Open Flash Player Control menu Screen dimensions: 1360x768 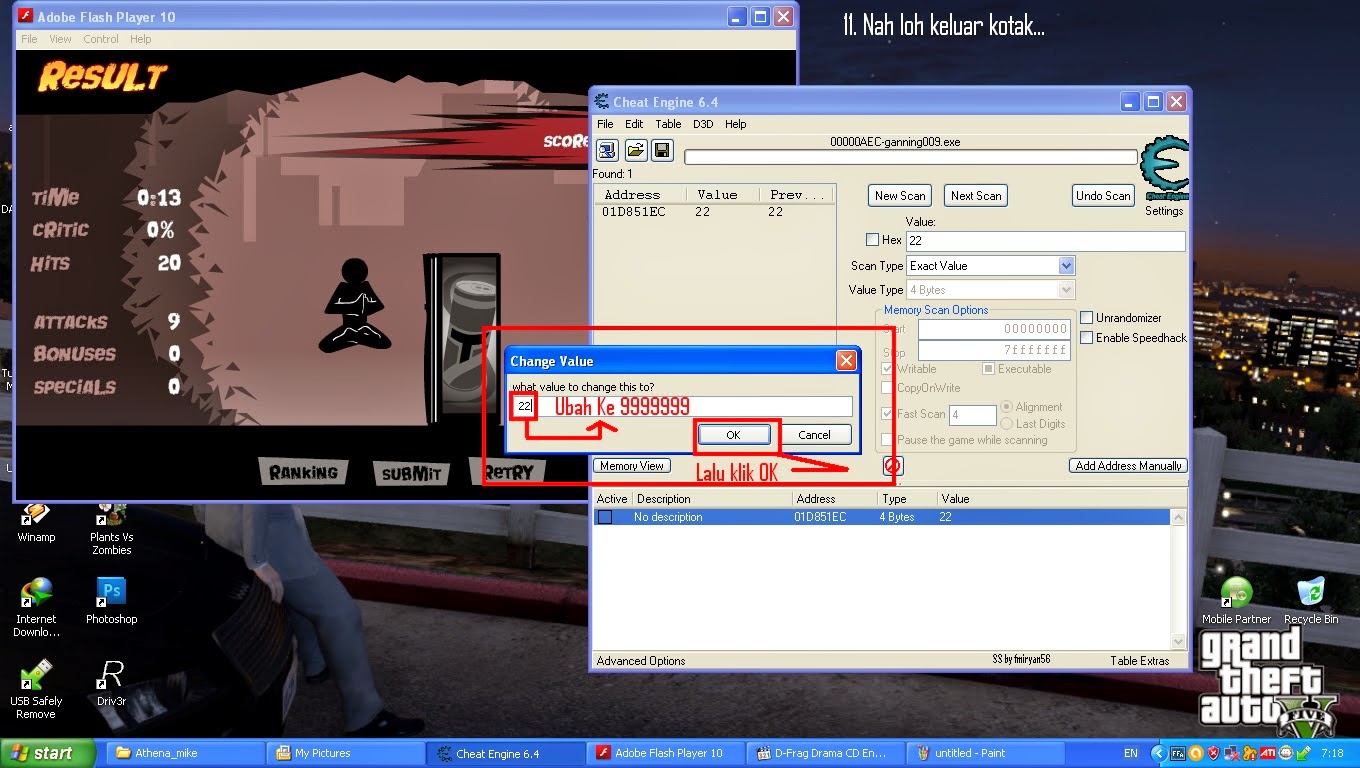pos(101,39)
